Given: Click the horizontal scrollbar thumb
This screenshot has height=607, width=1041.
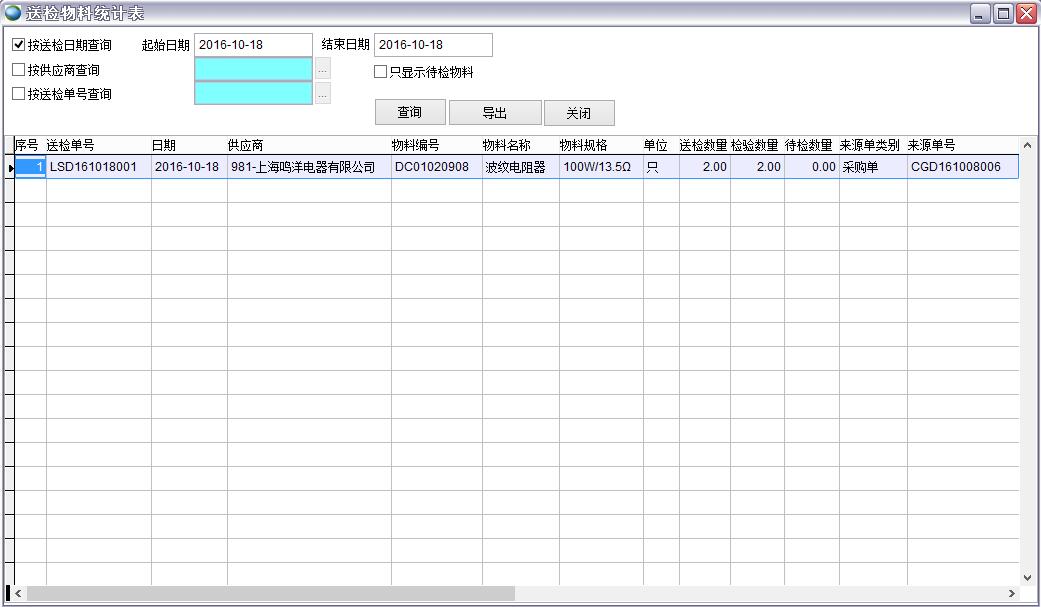Looking at the screenshot, I should (x=270, y=594).
